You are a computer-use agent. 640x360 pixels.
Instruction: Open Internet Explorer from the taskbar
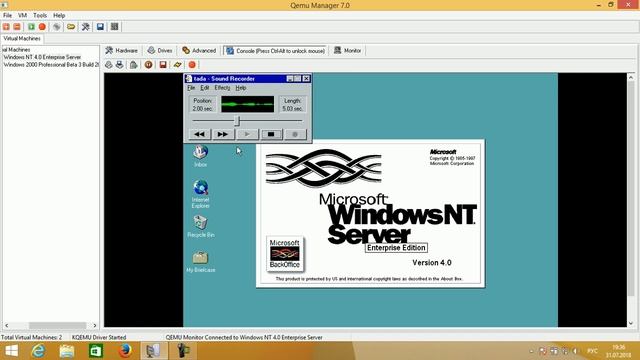point(39,351)
